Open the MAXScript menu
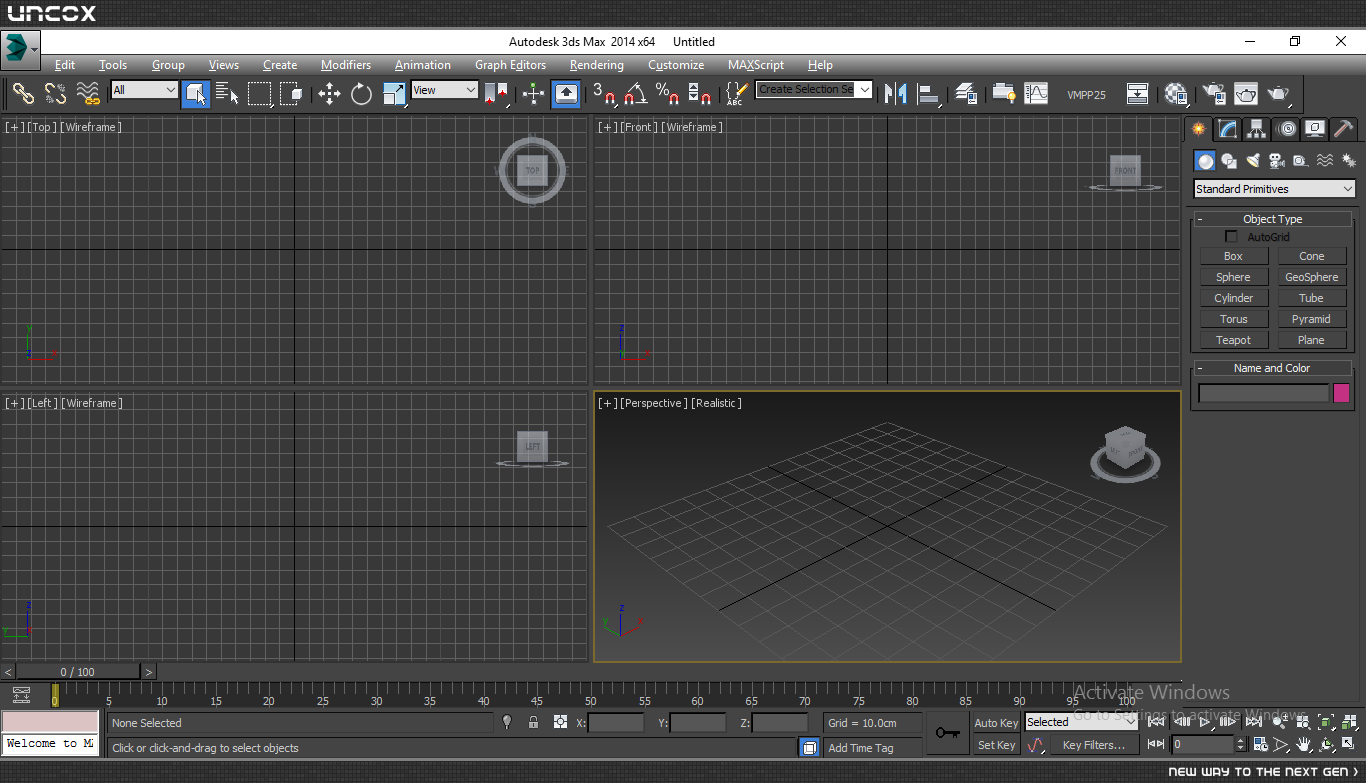The width and height of the screenshot is (1366, 783). click(756, 65)
